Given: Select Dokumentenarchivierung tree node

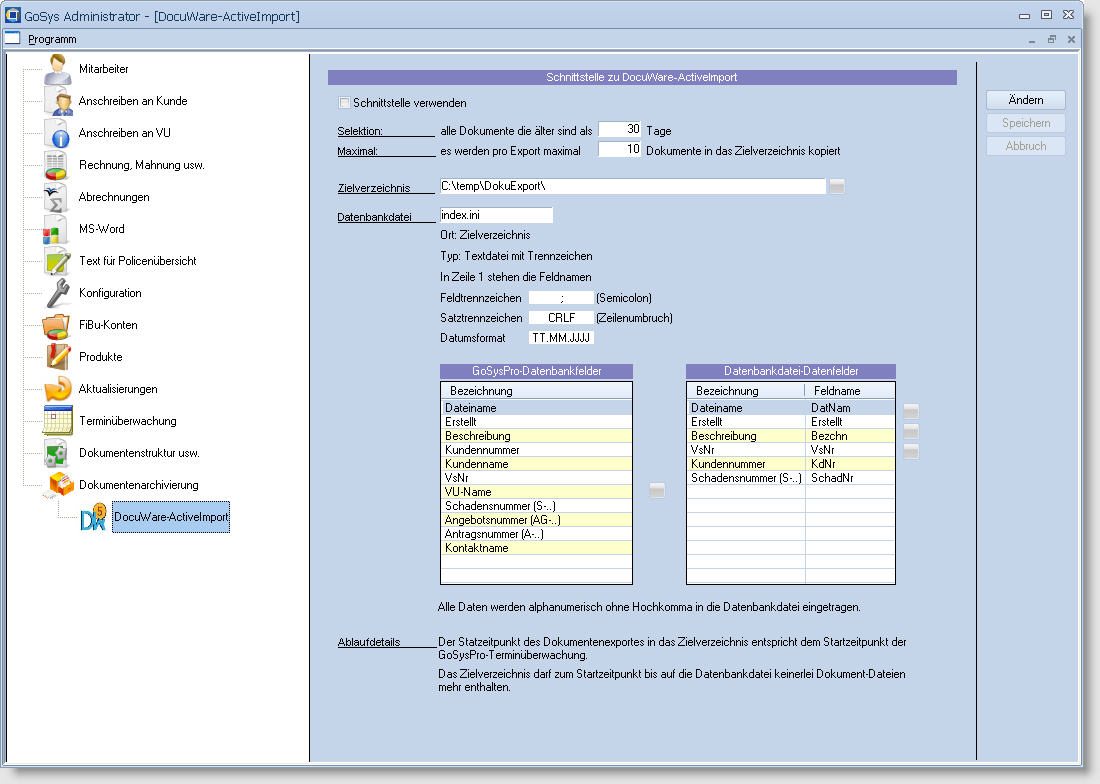Looking at the screenshot, I should pyautogui.click(x=138, y=485).
